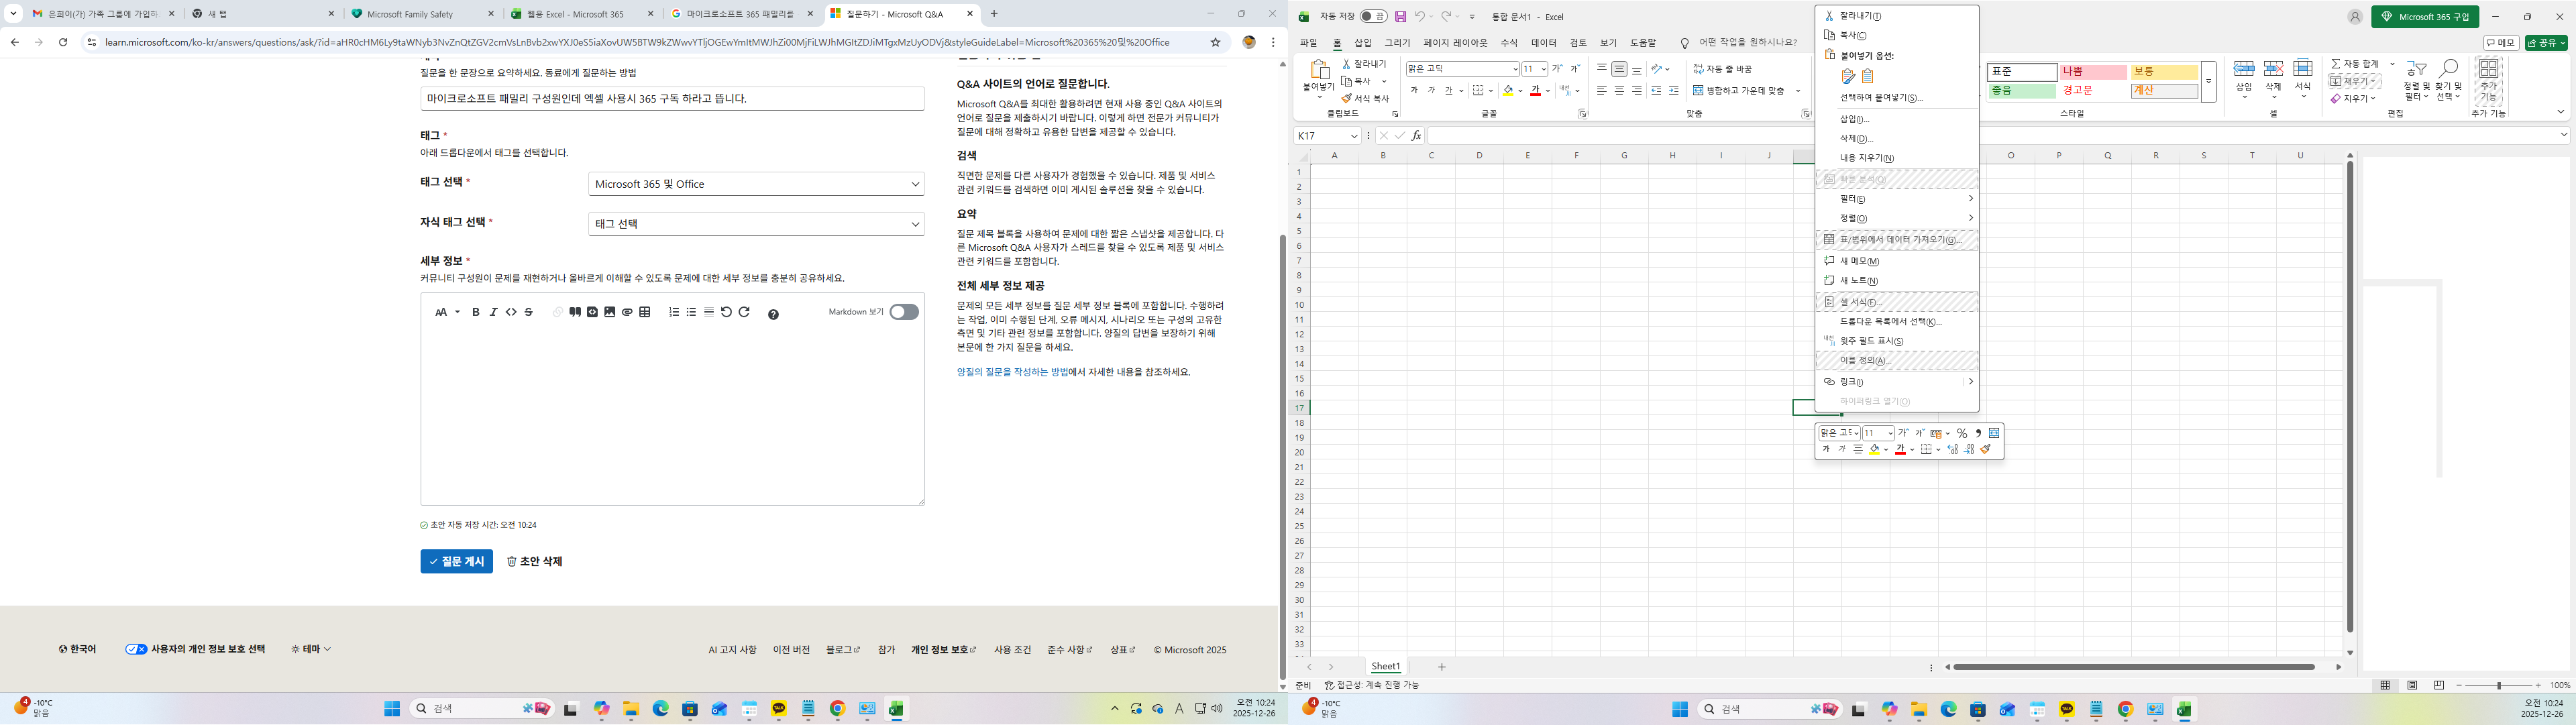
Task: Apply italic in the question editor toolbar
Action: [x=493, y=312]
